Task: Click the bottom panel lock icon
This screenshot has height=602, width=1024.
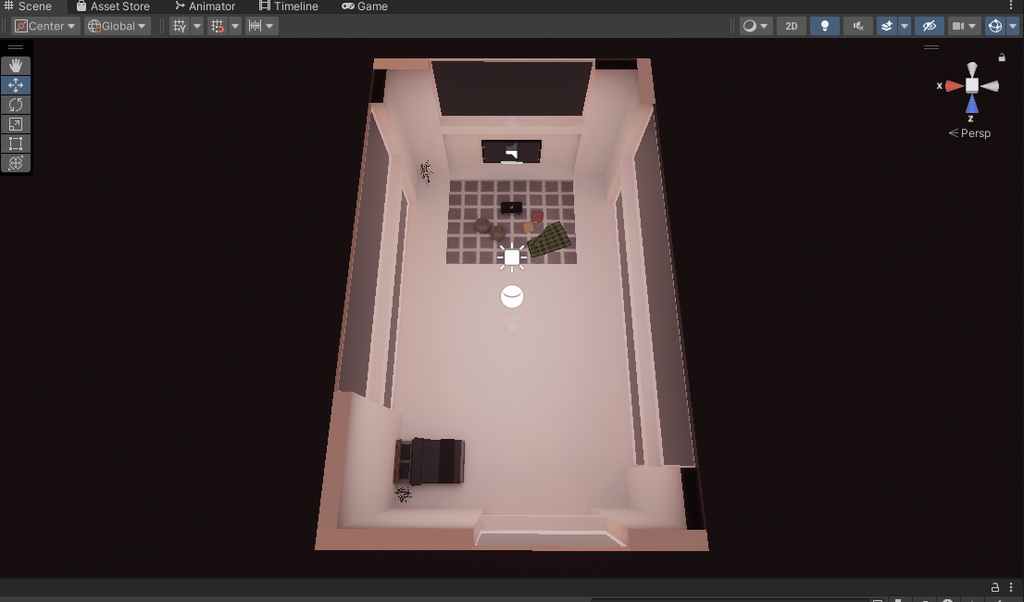Action: [995, 587]
